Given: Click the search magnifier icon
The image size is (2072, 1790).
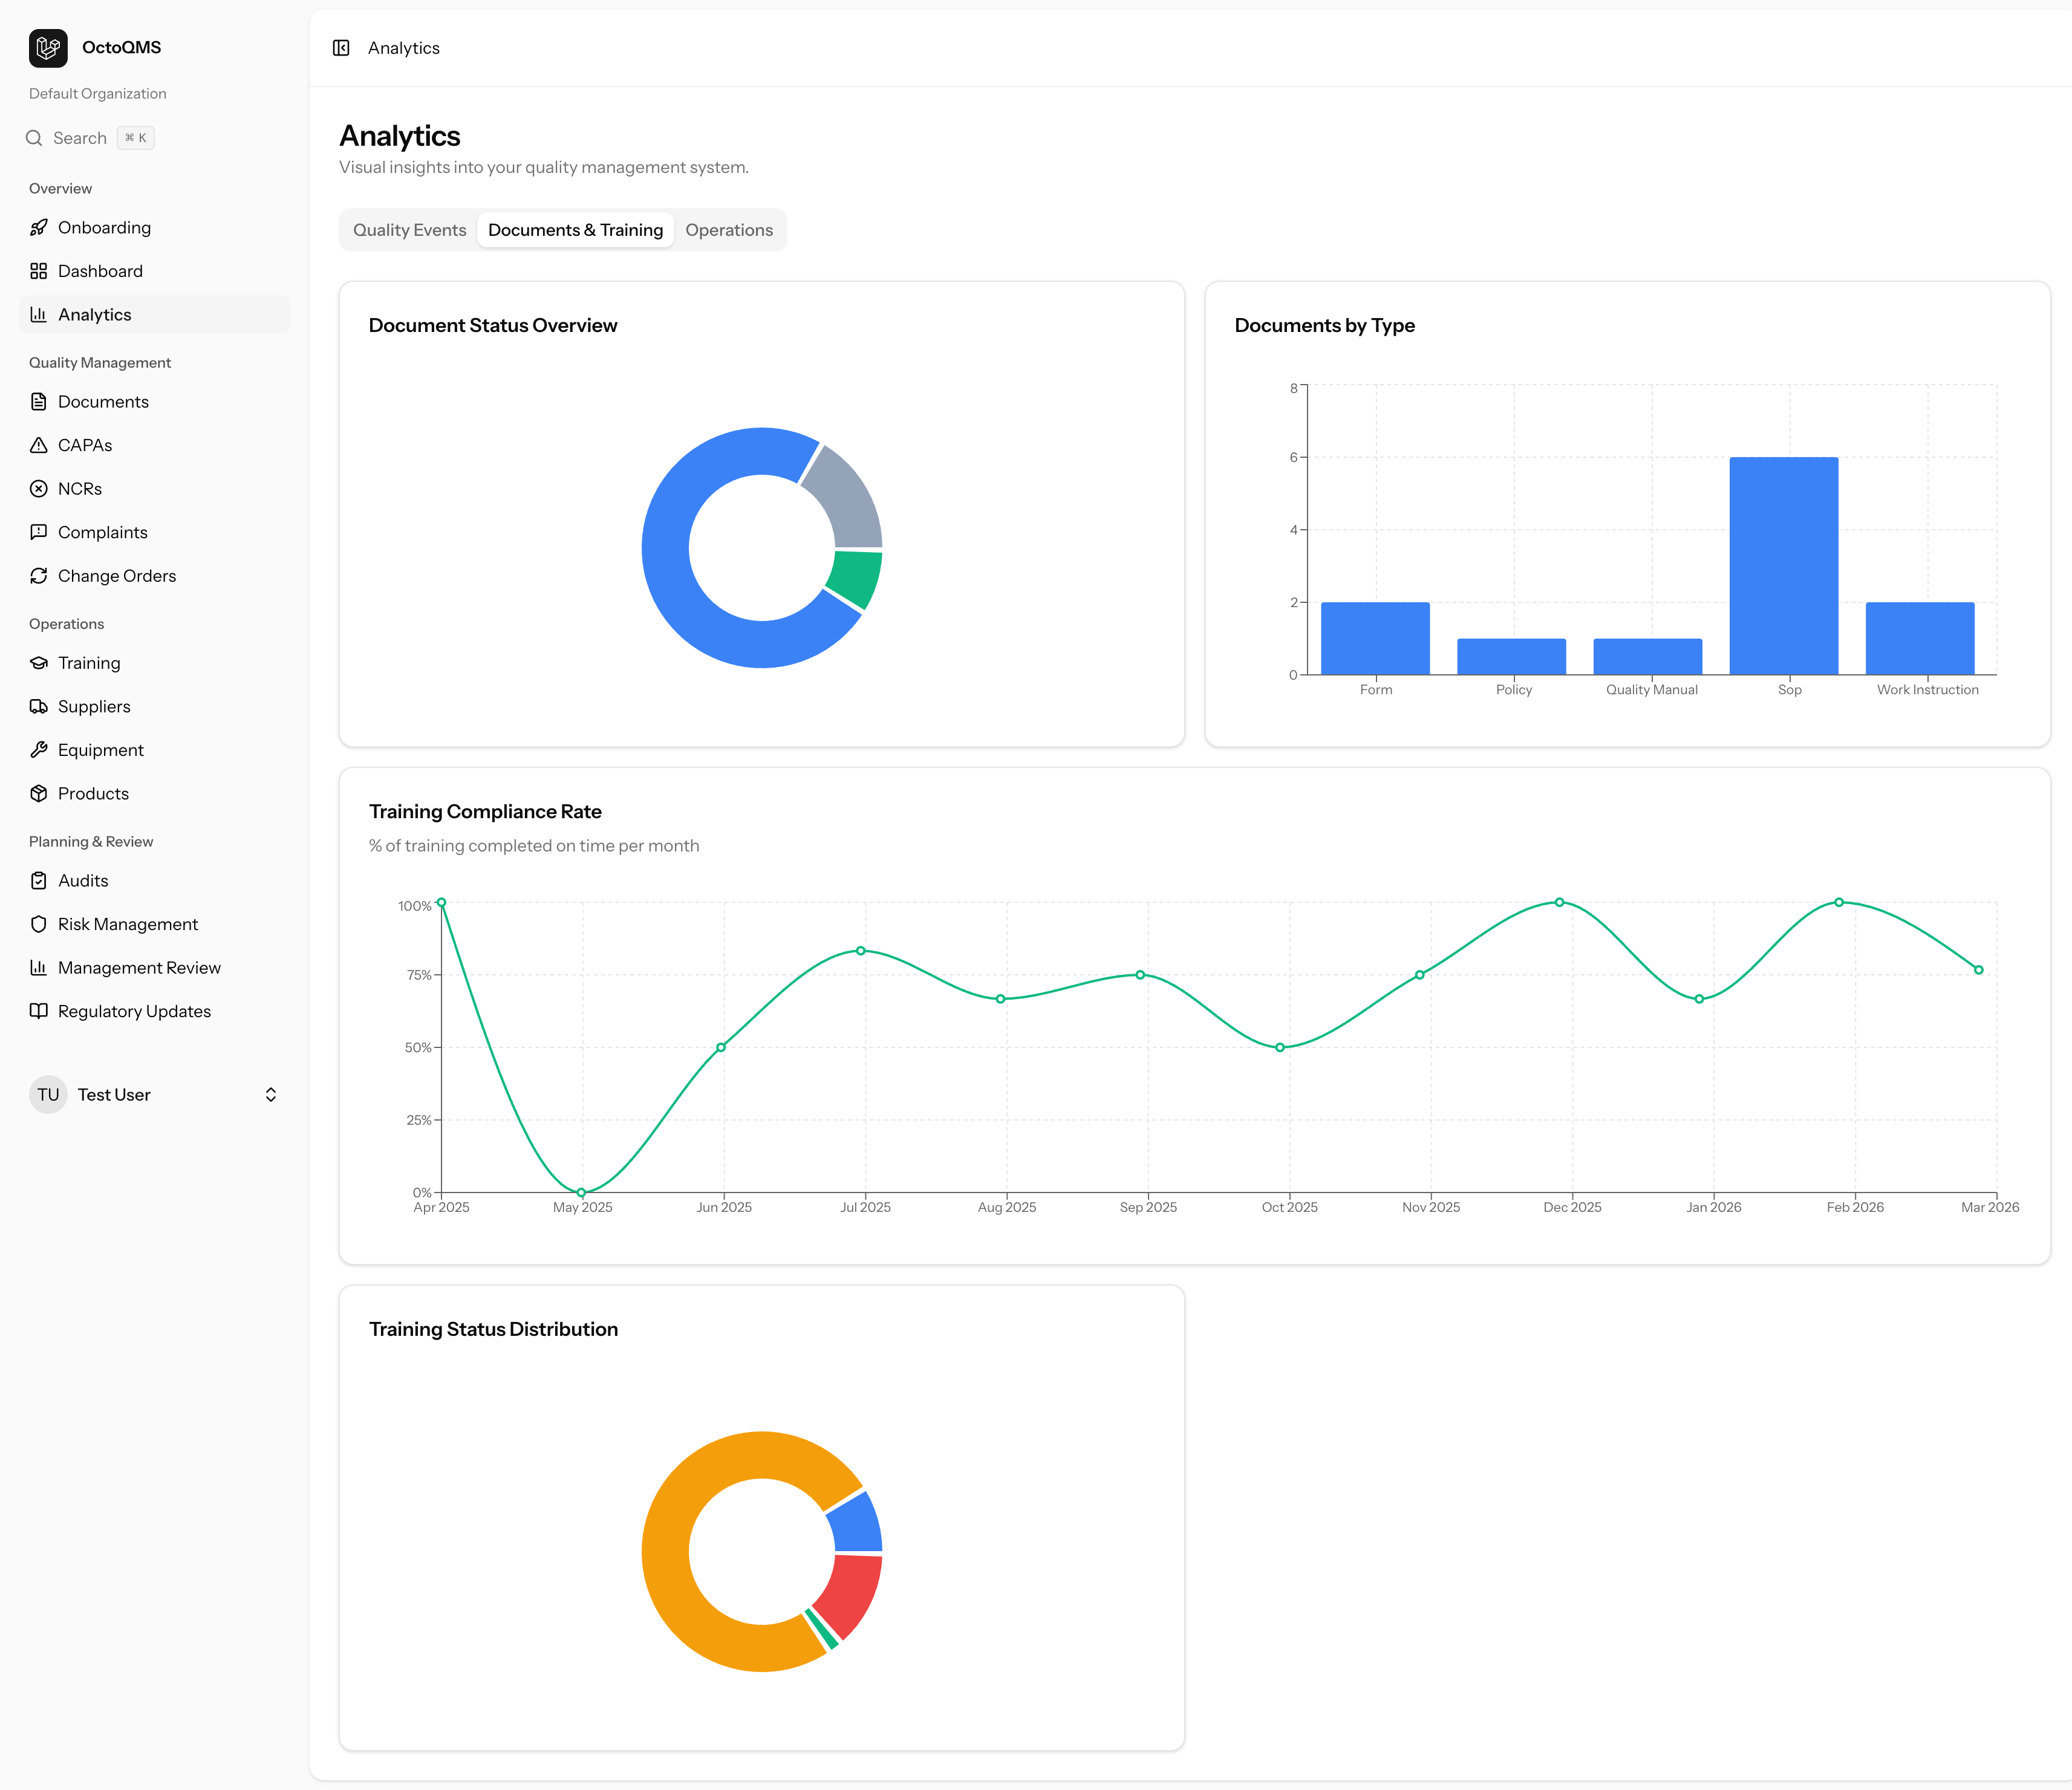Looking at the screenshot, I should pyautogui.click(x=34, y=138).
